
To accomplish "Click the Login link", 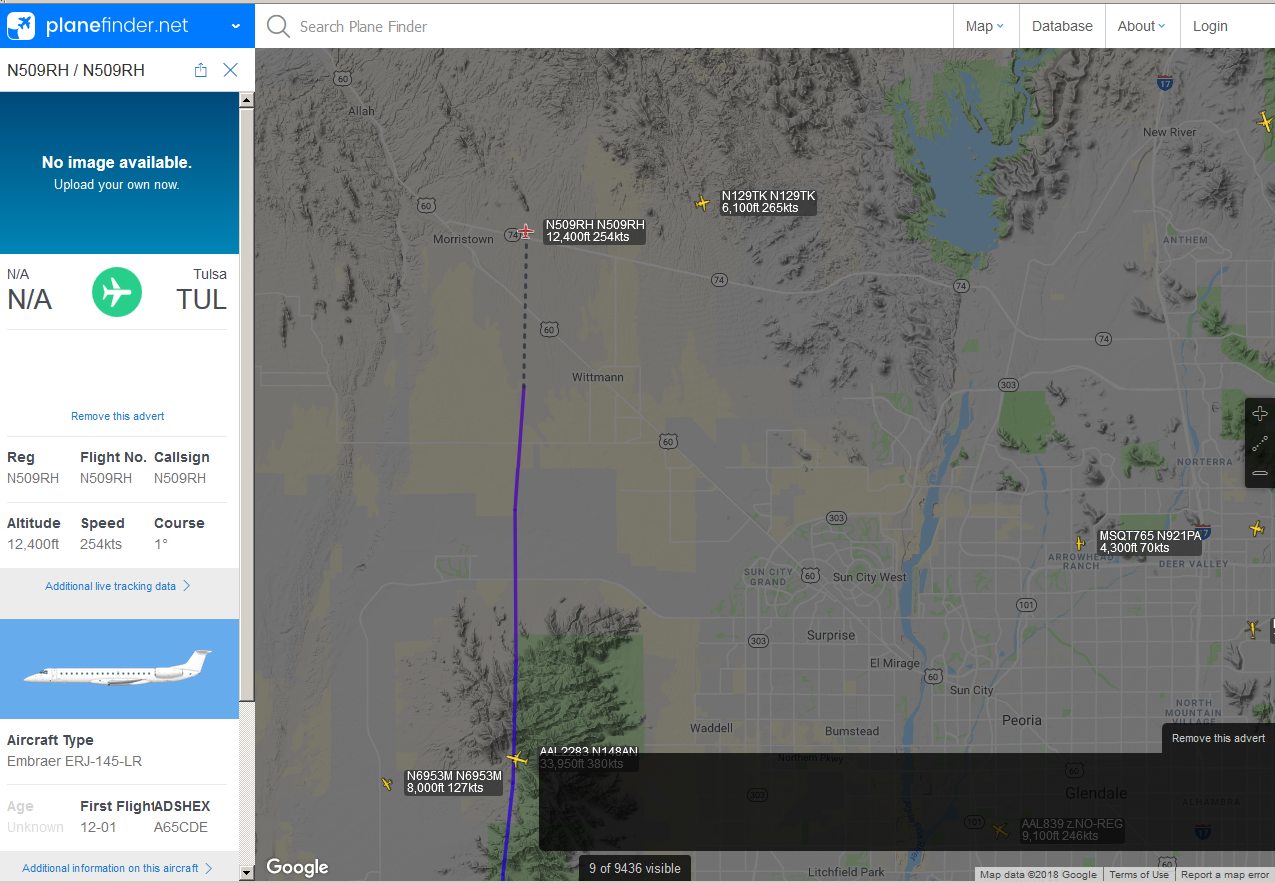I will (x=1210, y=27).
